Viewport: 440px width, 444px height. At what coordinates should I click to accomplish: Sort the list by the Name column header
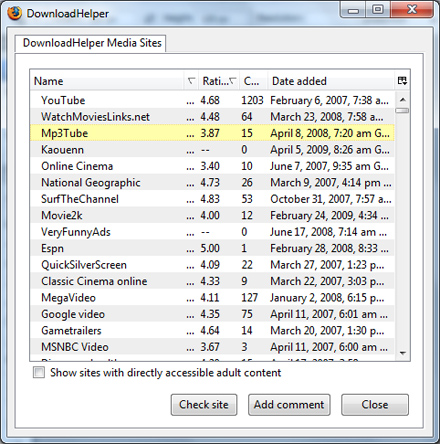coord(107,81)
